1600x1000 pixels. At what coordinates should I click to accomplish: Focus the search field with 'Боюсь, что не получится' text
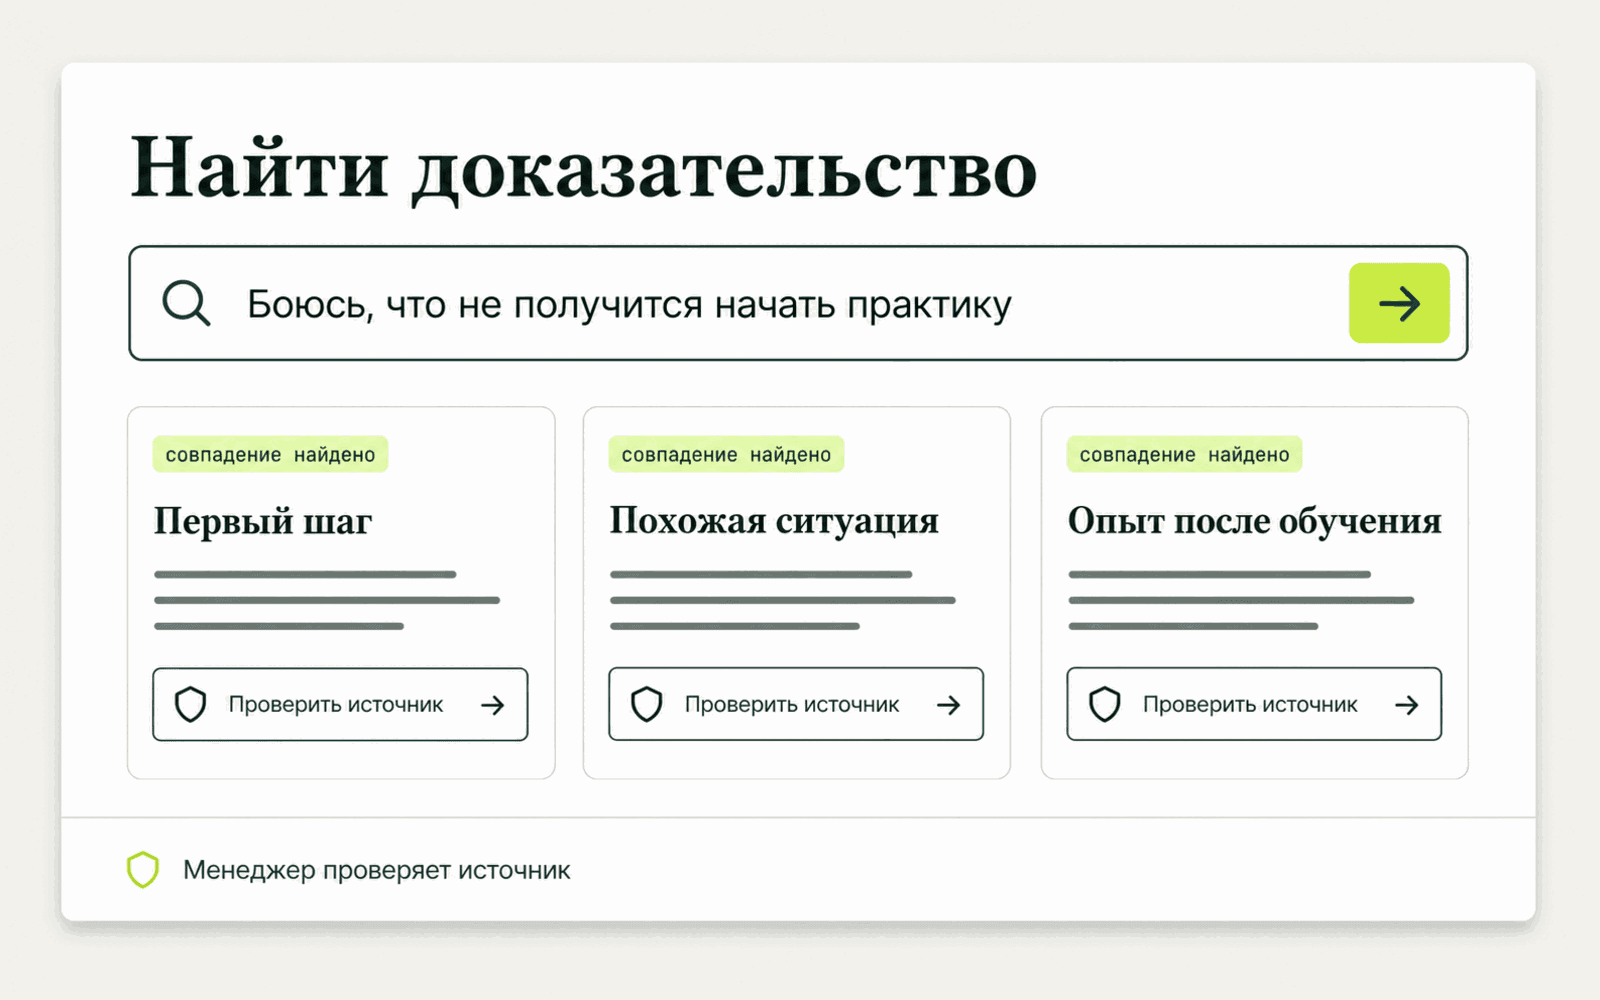pos(798,303)
